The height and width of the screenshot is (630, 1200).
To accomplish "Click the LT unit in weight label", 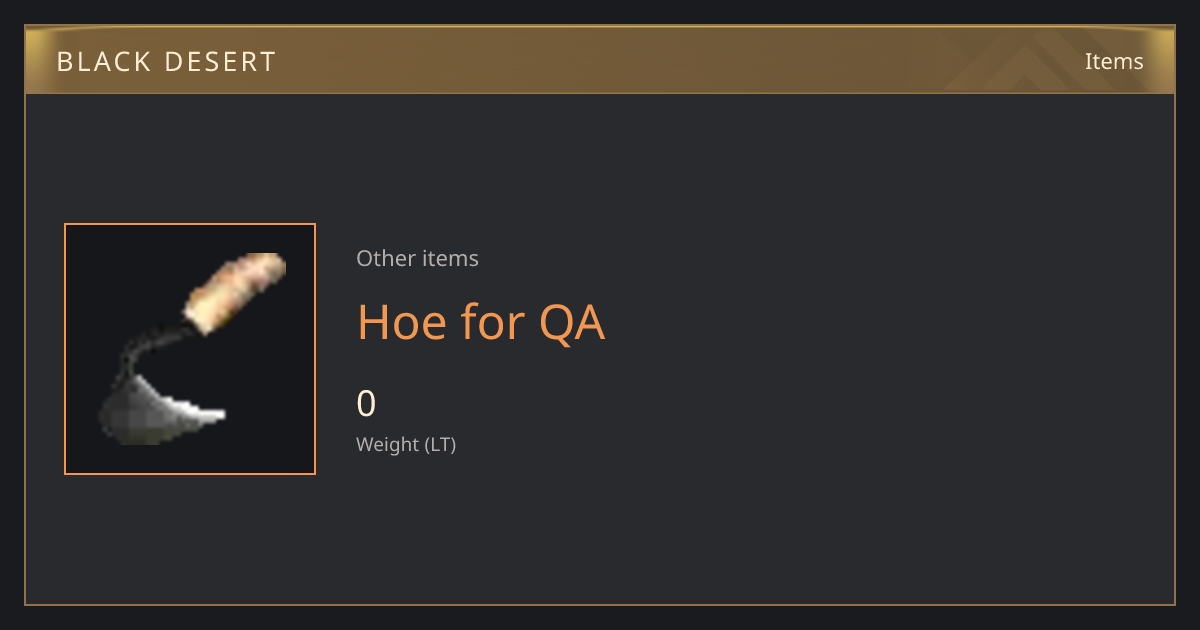I will [440, 444].
